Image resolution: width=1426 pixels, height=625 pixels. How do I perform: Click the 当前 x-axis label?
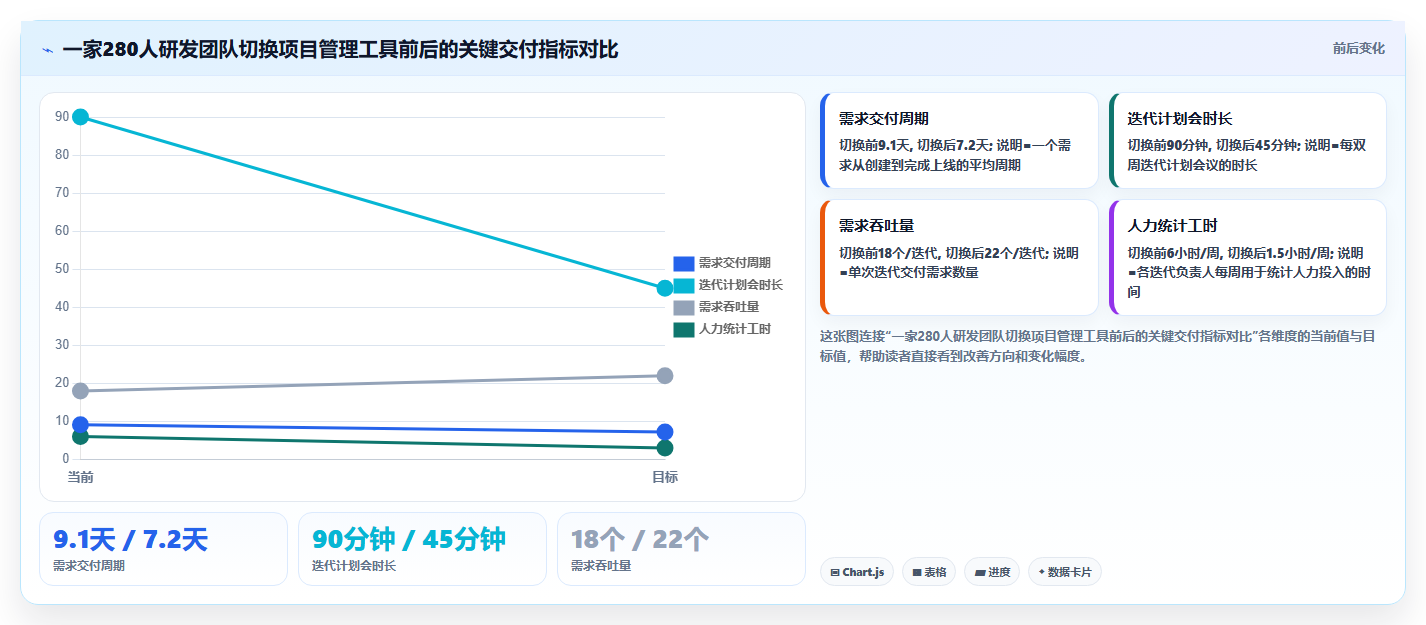(x=81, y=477)
